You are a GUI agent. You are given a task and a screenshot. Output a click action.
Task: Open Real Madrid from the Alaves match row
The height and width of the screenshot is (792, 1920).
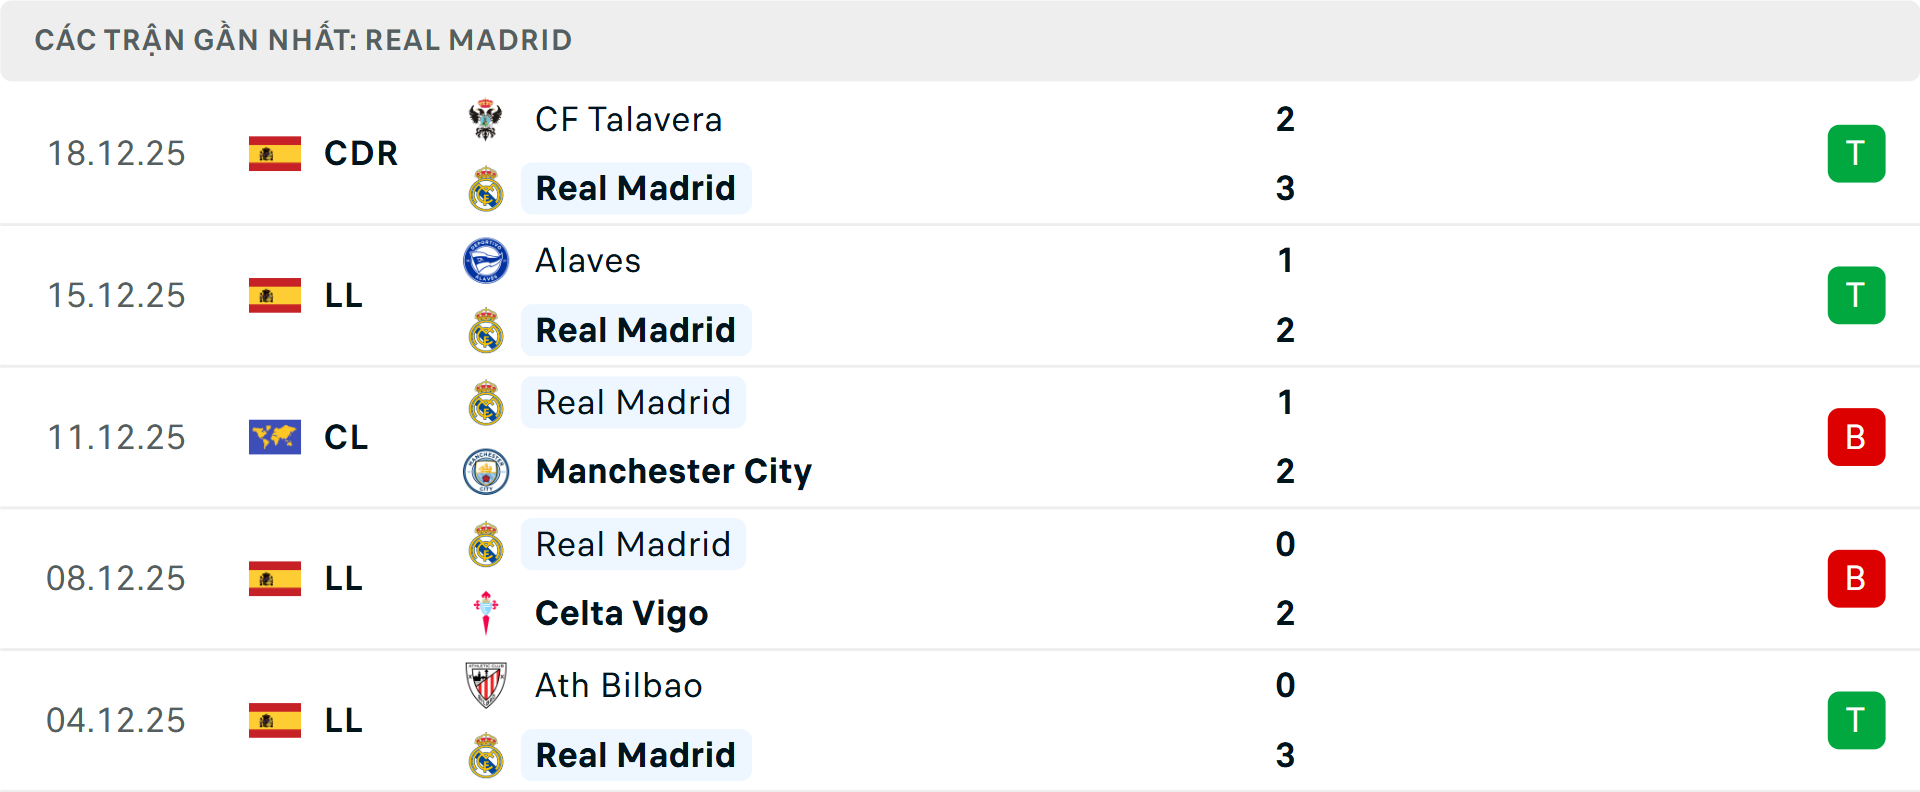(636, 330)
